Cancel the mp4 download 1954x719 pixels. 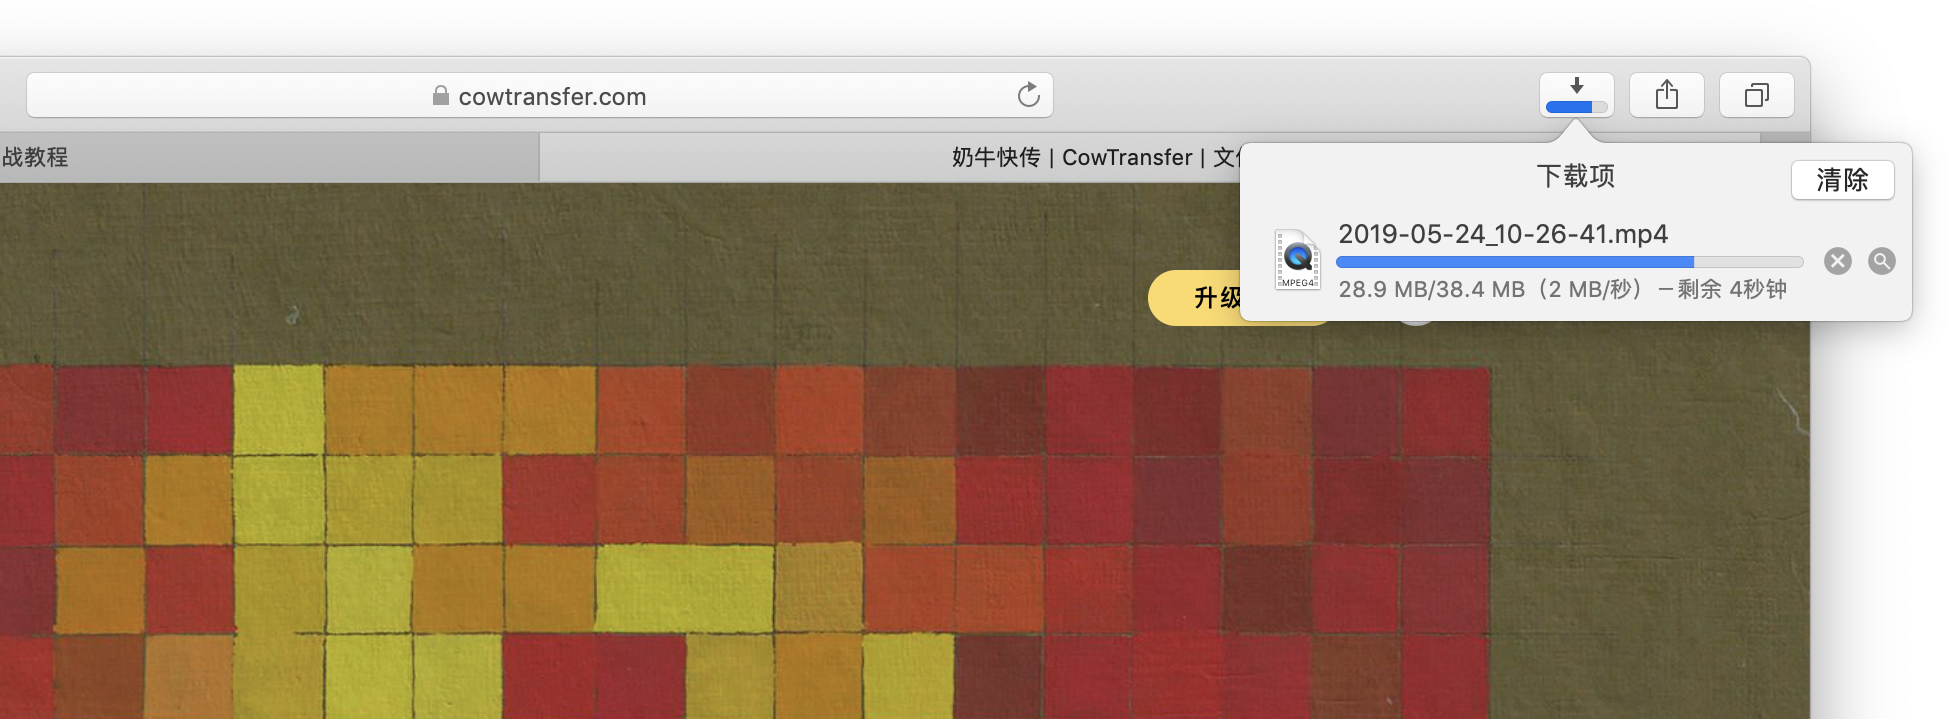(x=1837, y=261)
